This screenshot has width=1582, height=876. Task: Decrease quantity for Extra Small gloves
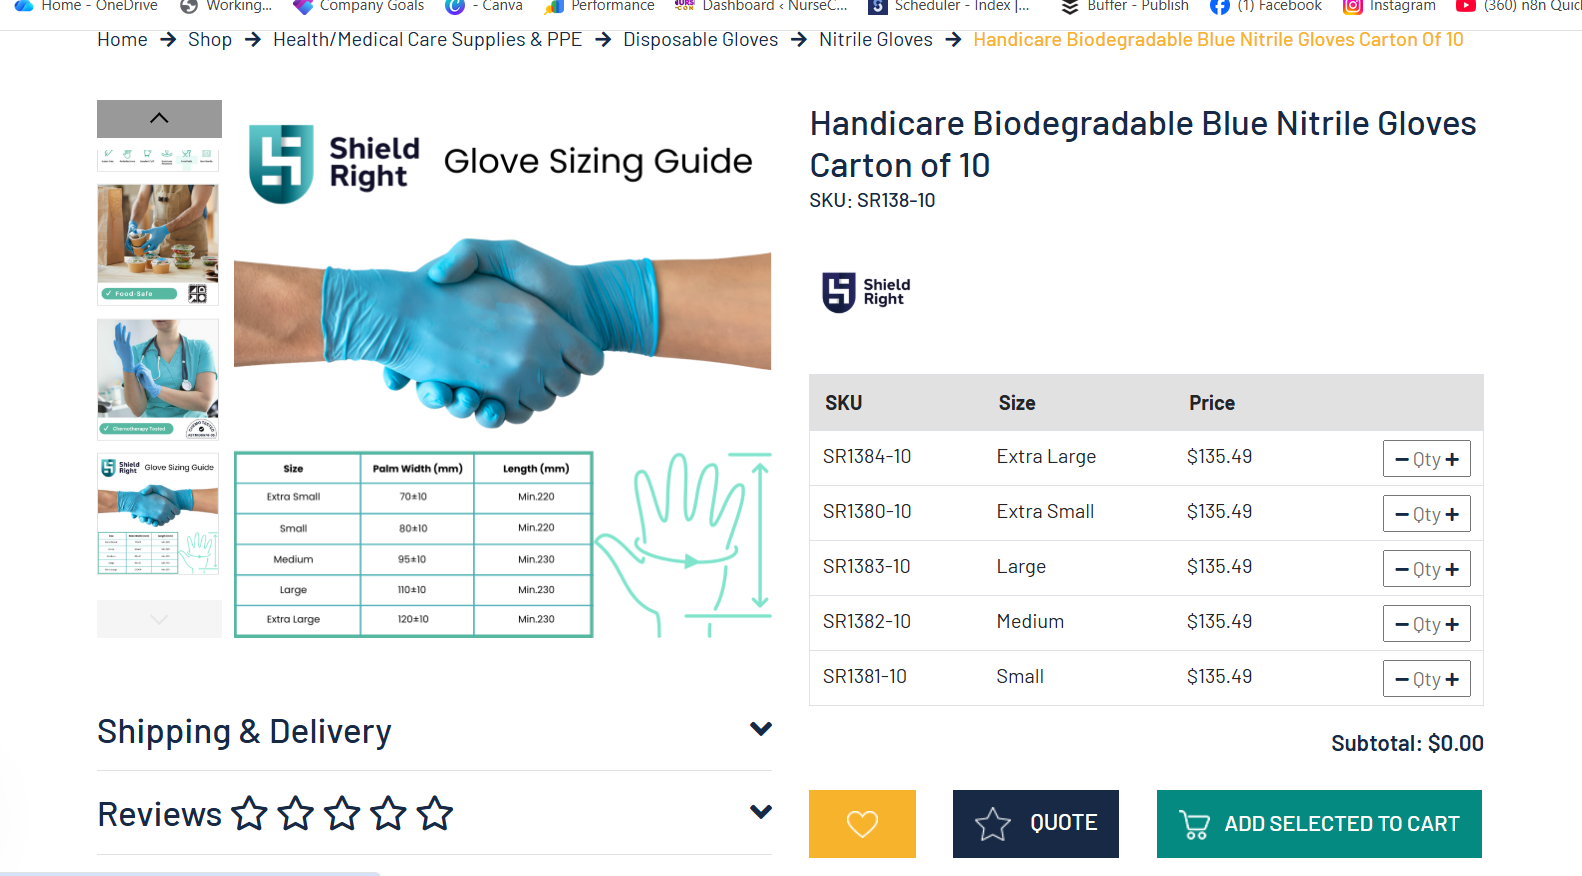[1401, 514]
